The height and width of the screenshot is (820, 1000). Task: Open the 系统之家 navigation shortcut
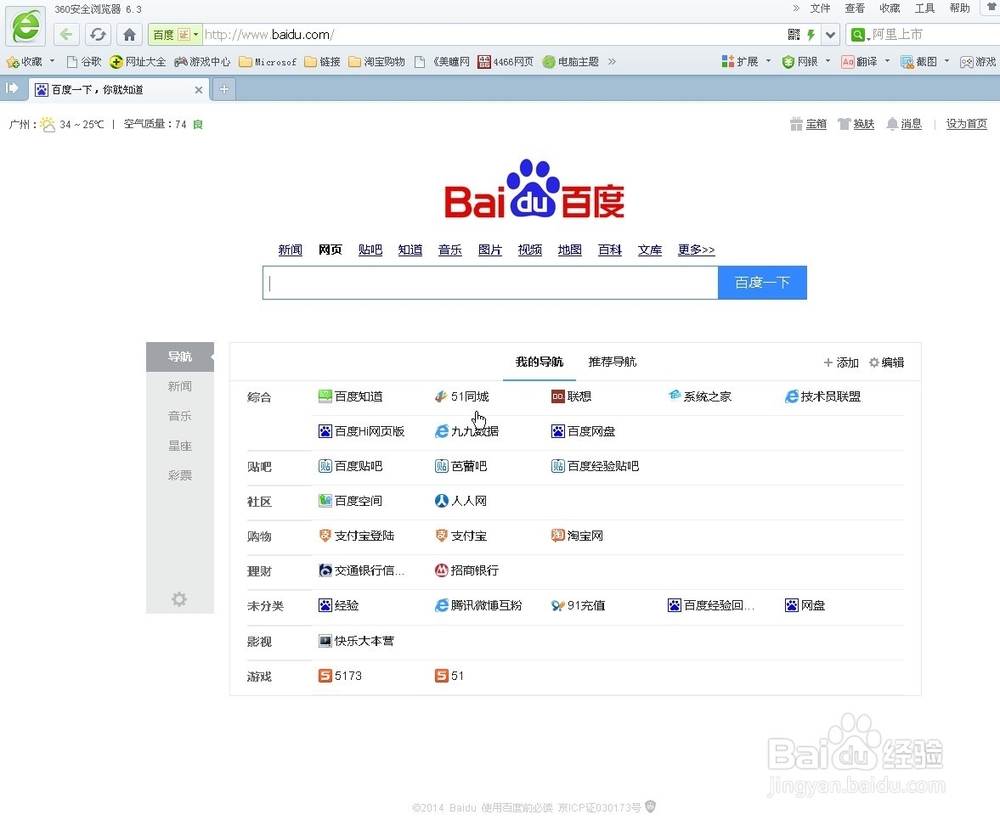[700, 397]
